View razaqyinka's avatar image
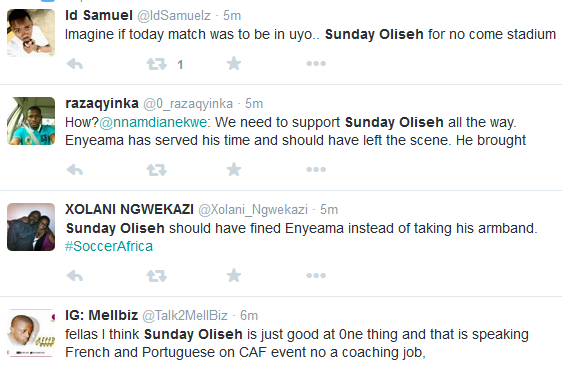Image resolution: width=562 pixels, height=370 pixels. pyautogui.click(x=31, y=121)
